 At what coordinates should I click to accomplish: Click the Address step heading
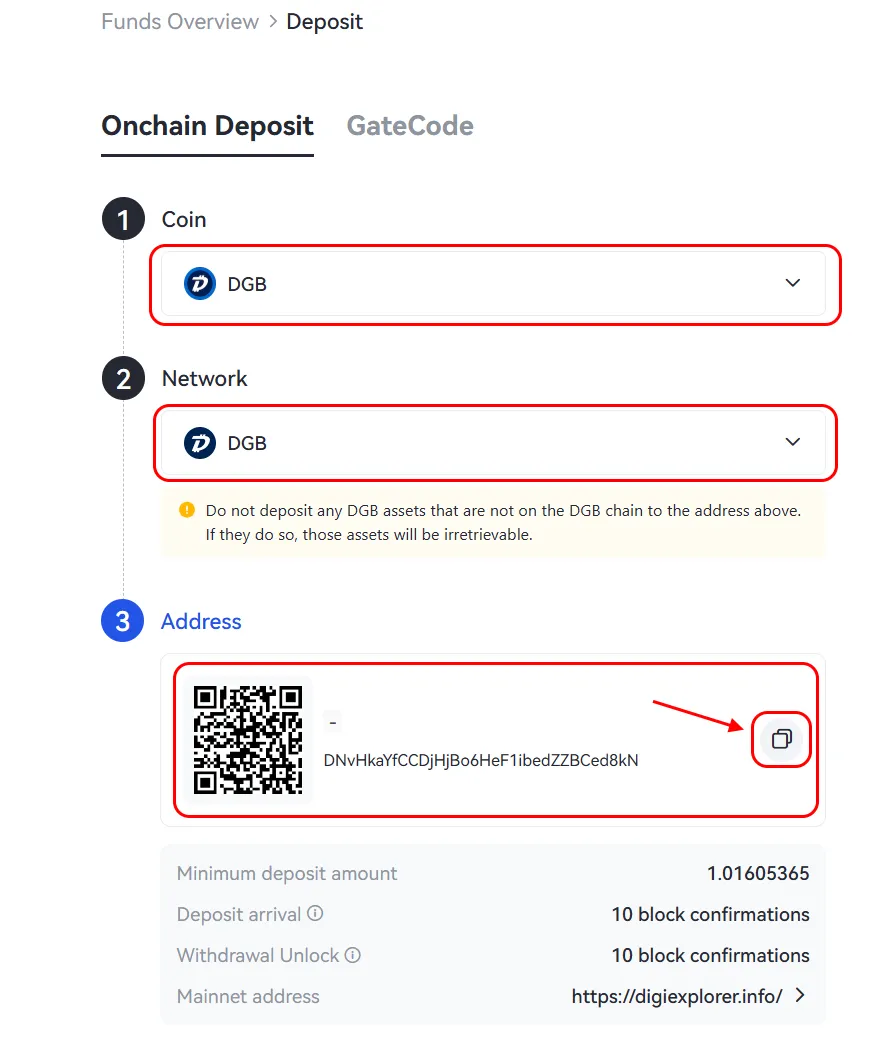[x=201, y=622]
